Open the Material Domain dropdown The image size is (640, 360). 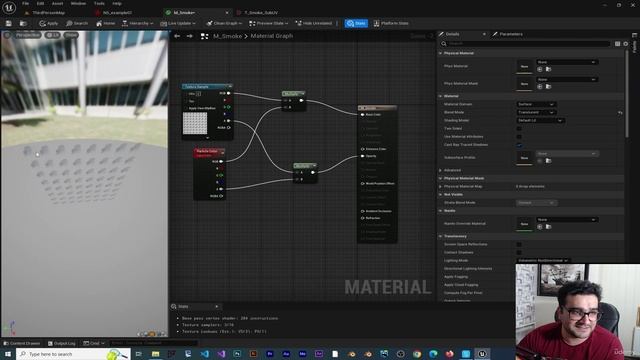536,104
